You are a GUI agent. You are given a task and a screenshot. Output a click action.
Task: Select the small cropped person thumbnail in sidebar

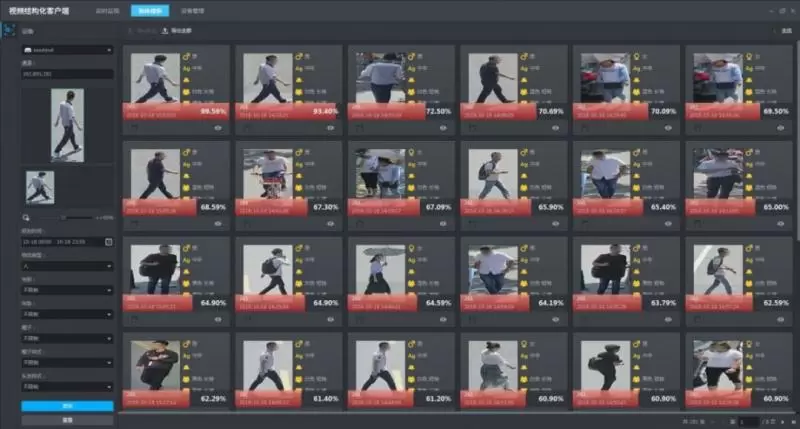point(39,186)
